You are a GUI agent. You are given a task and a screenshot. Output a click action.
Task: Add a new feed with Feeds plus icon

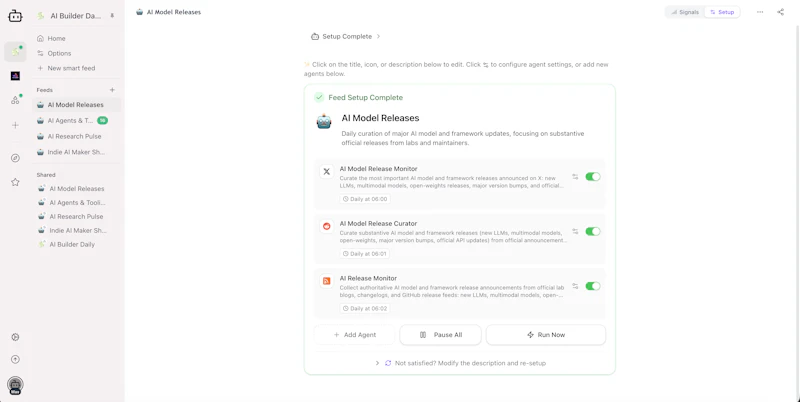[112, 90]
